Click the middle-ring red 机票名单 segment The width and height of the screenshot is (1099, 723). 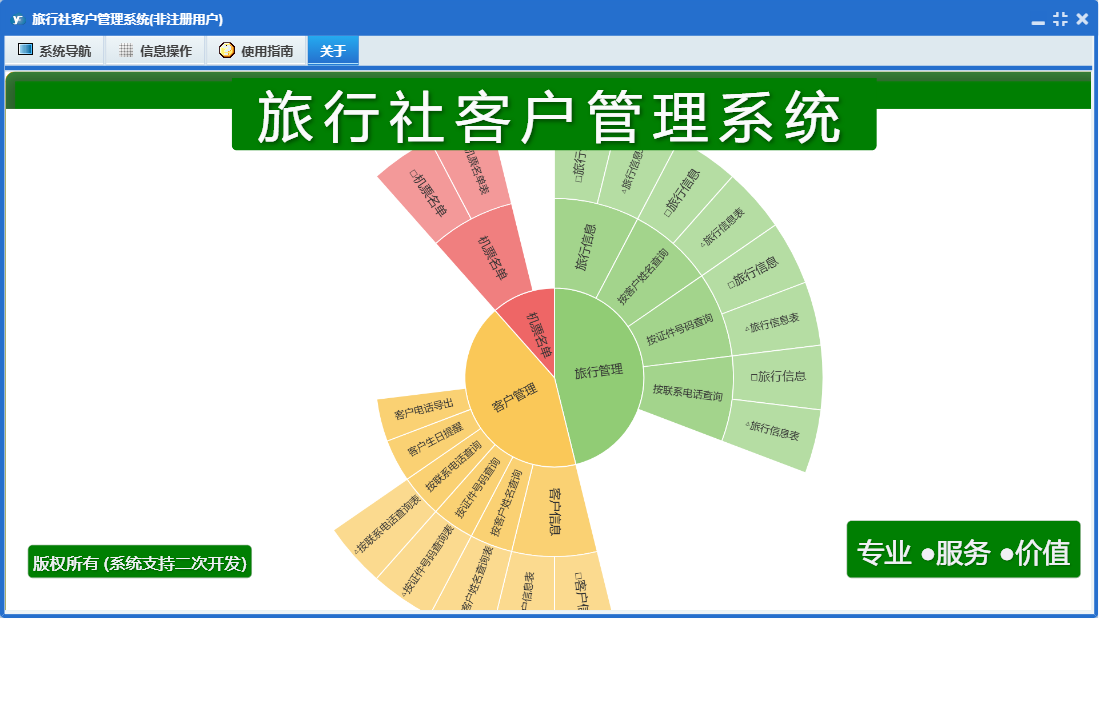coord(491,258)
